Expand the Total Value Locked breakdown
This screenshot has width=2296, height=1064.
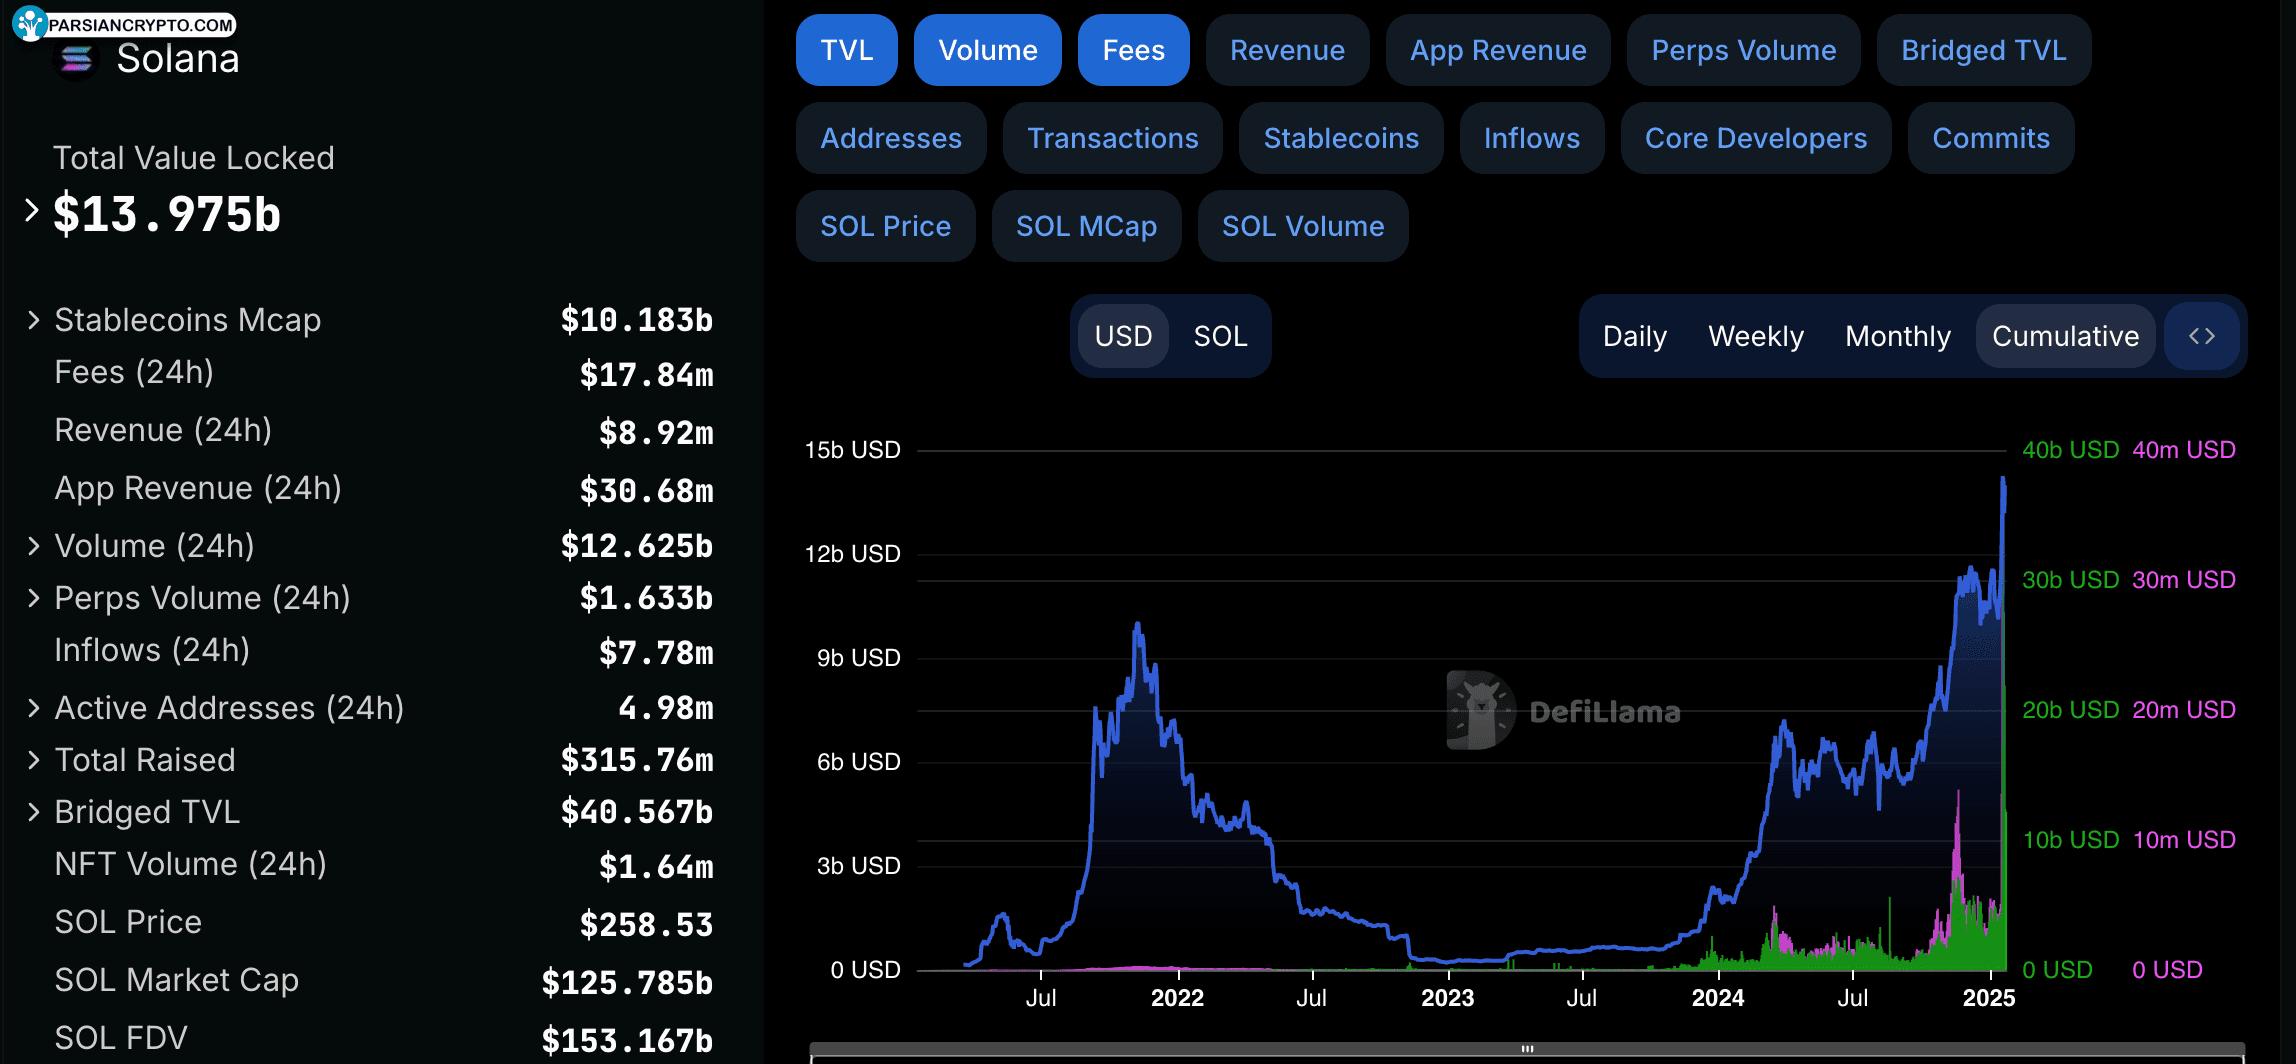pos(32,210)
